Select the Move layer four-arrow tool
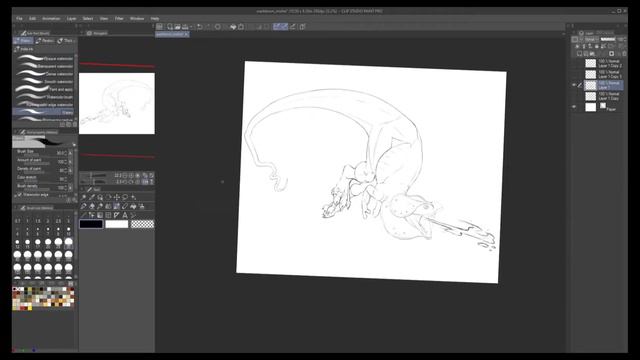The width and height of the screenshot is (640, 360). click(x=117, y=197)
